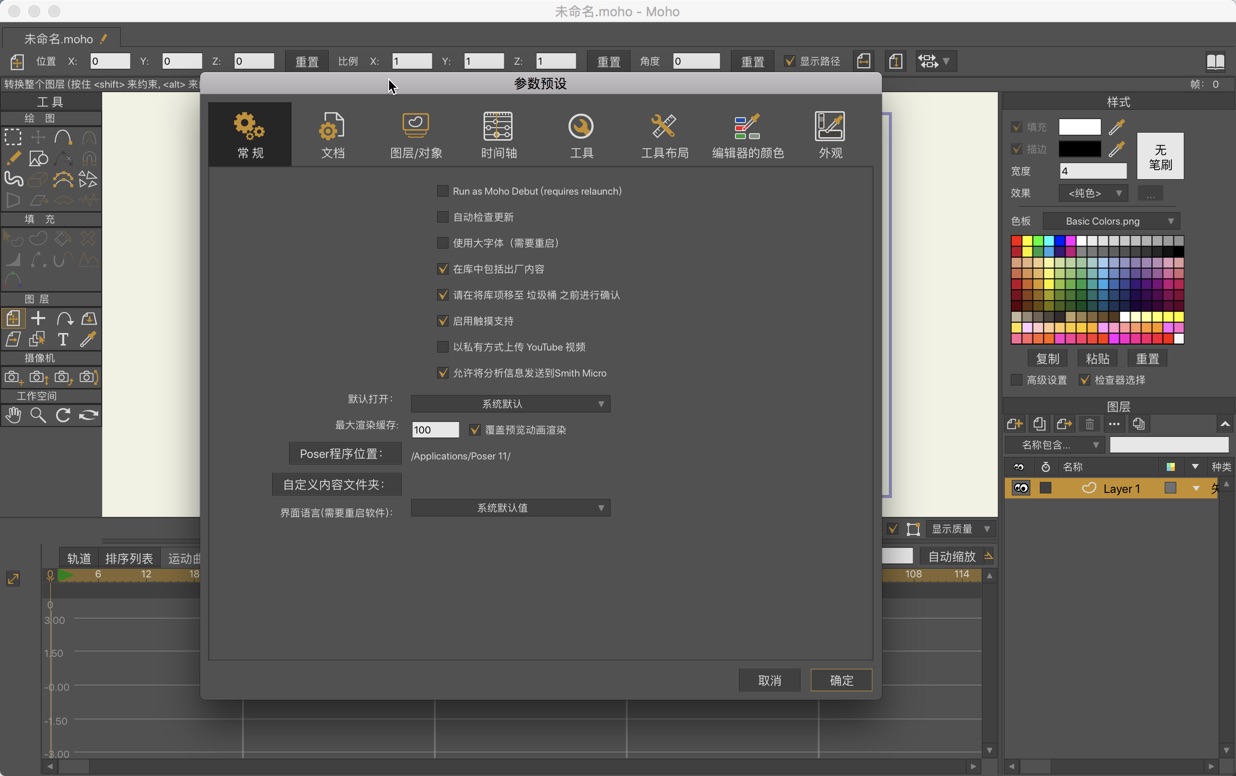This screenshot has height=776, width=1236.
Task: Open the interface language dropdown
Action: (511, 507)
